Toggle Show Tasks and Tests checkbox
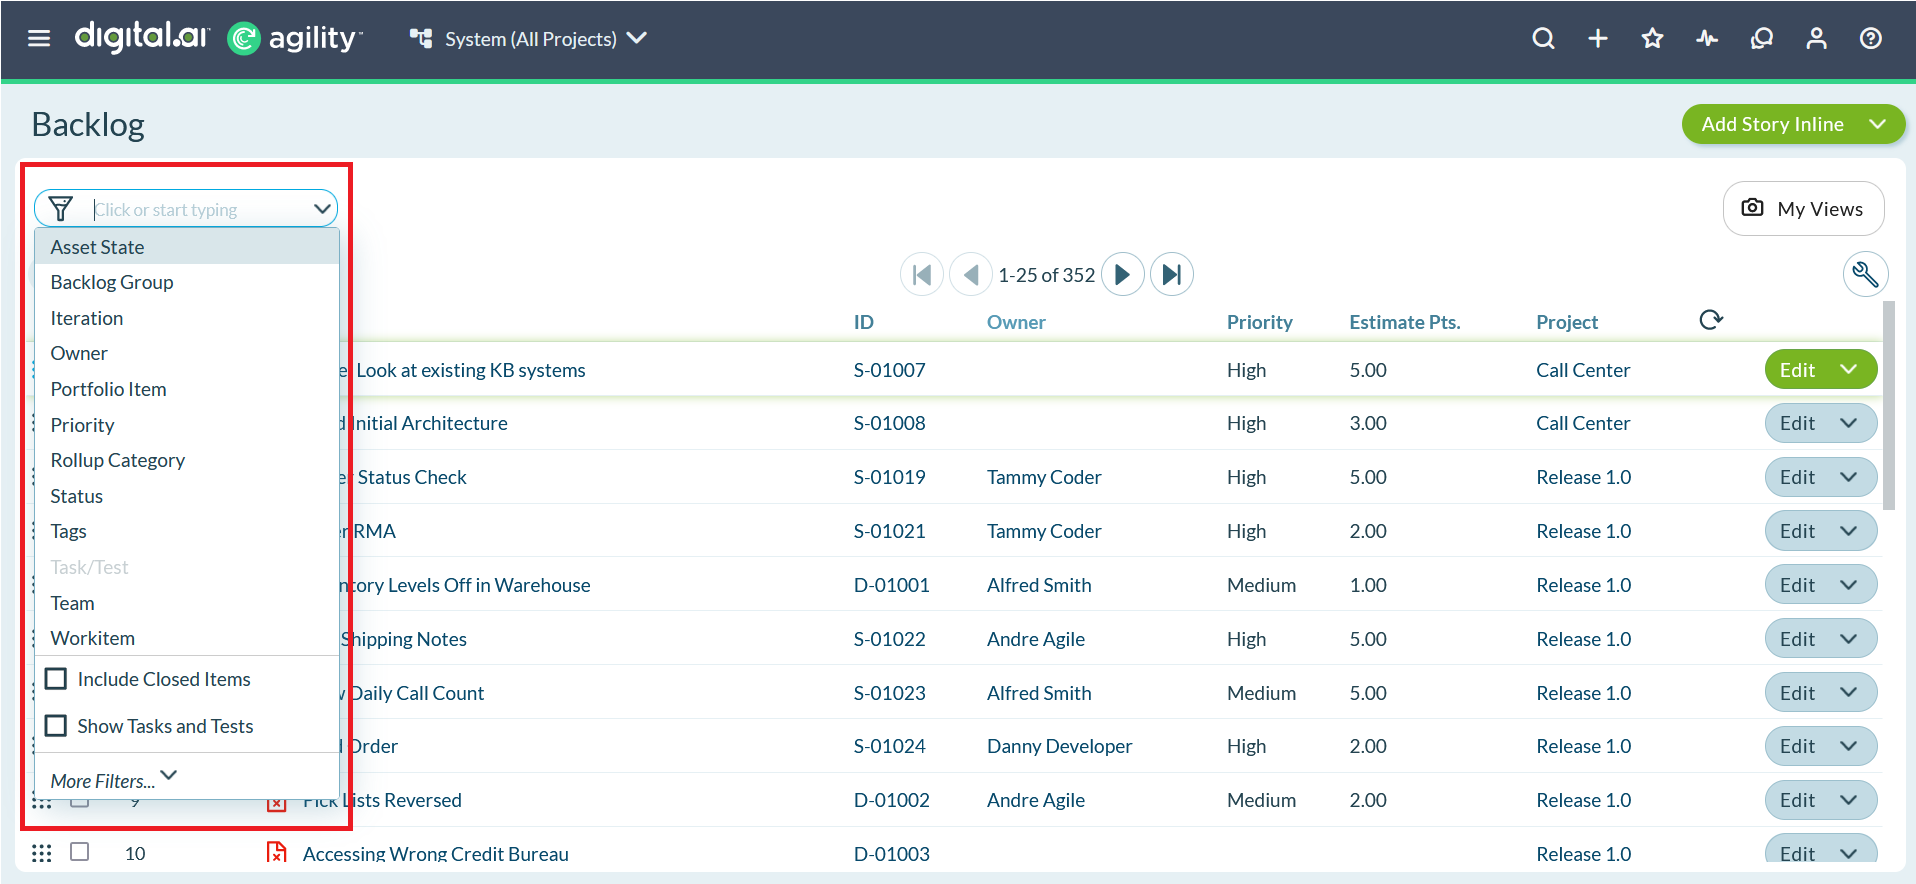The image size is (1916, 884). pos(56,725)
